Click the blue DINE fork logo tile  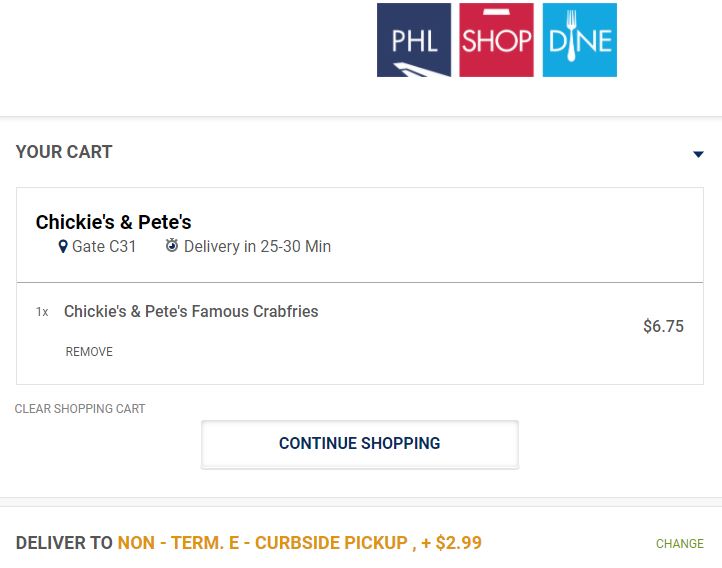[580, 40]
